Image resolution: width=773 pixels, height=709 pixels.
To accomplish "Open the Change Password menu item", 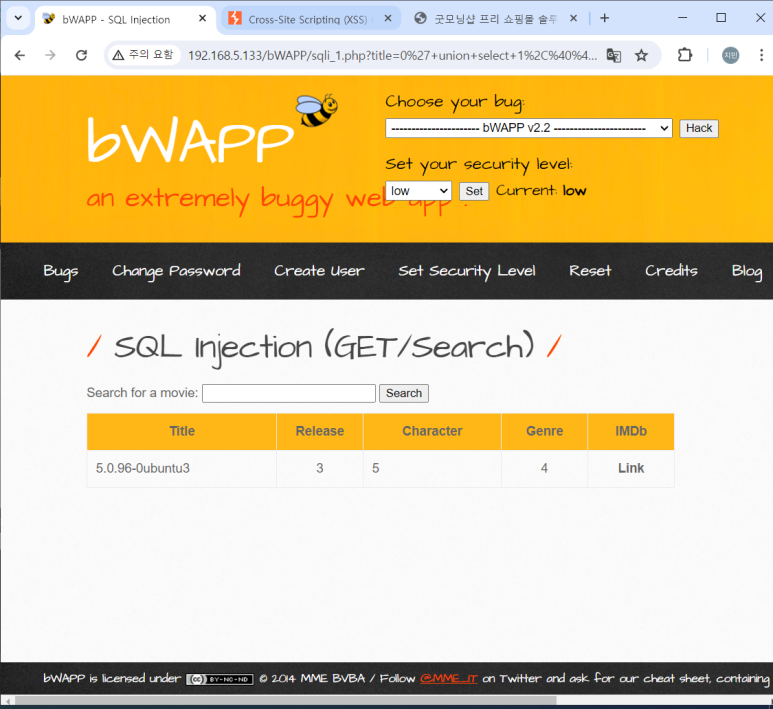I will (x=176, y=271).
